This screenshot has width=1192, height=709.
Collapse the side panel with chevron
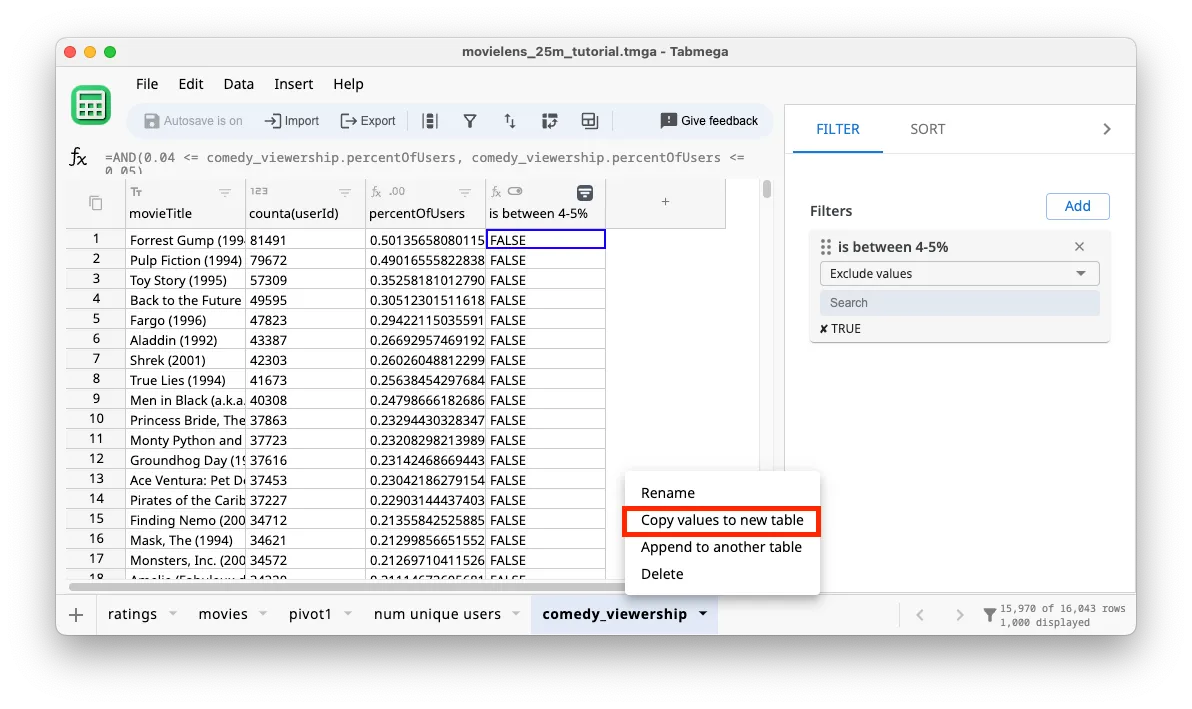(x=1106, y=129)
